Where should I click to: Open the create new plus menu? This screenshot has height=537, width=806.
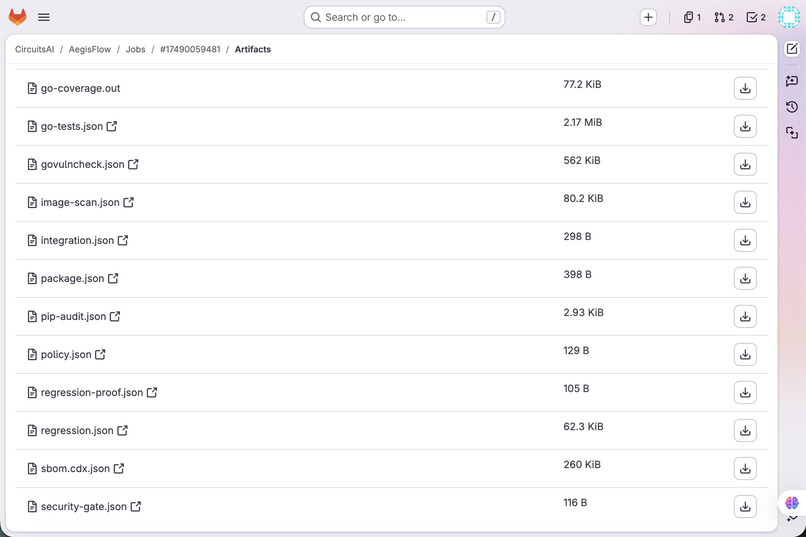[648, 17]
